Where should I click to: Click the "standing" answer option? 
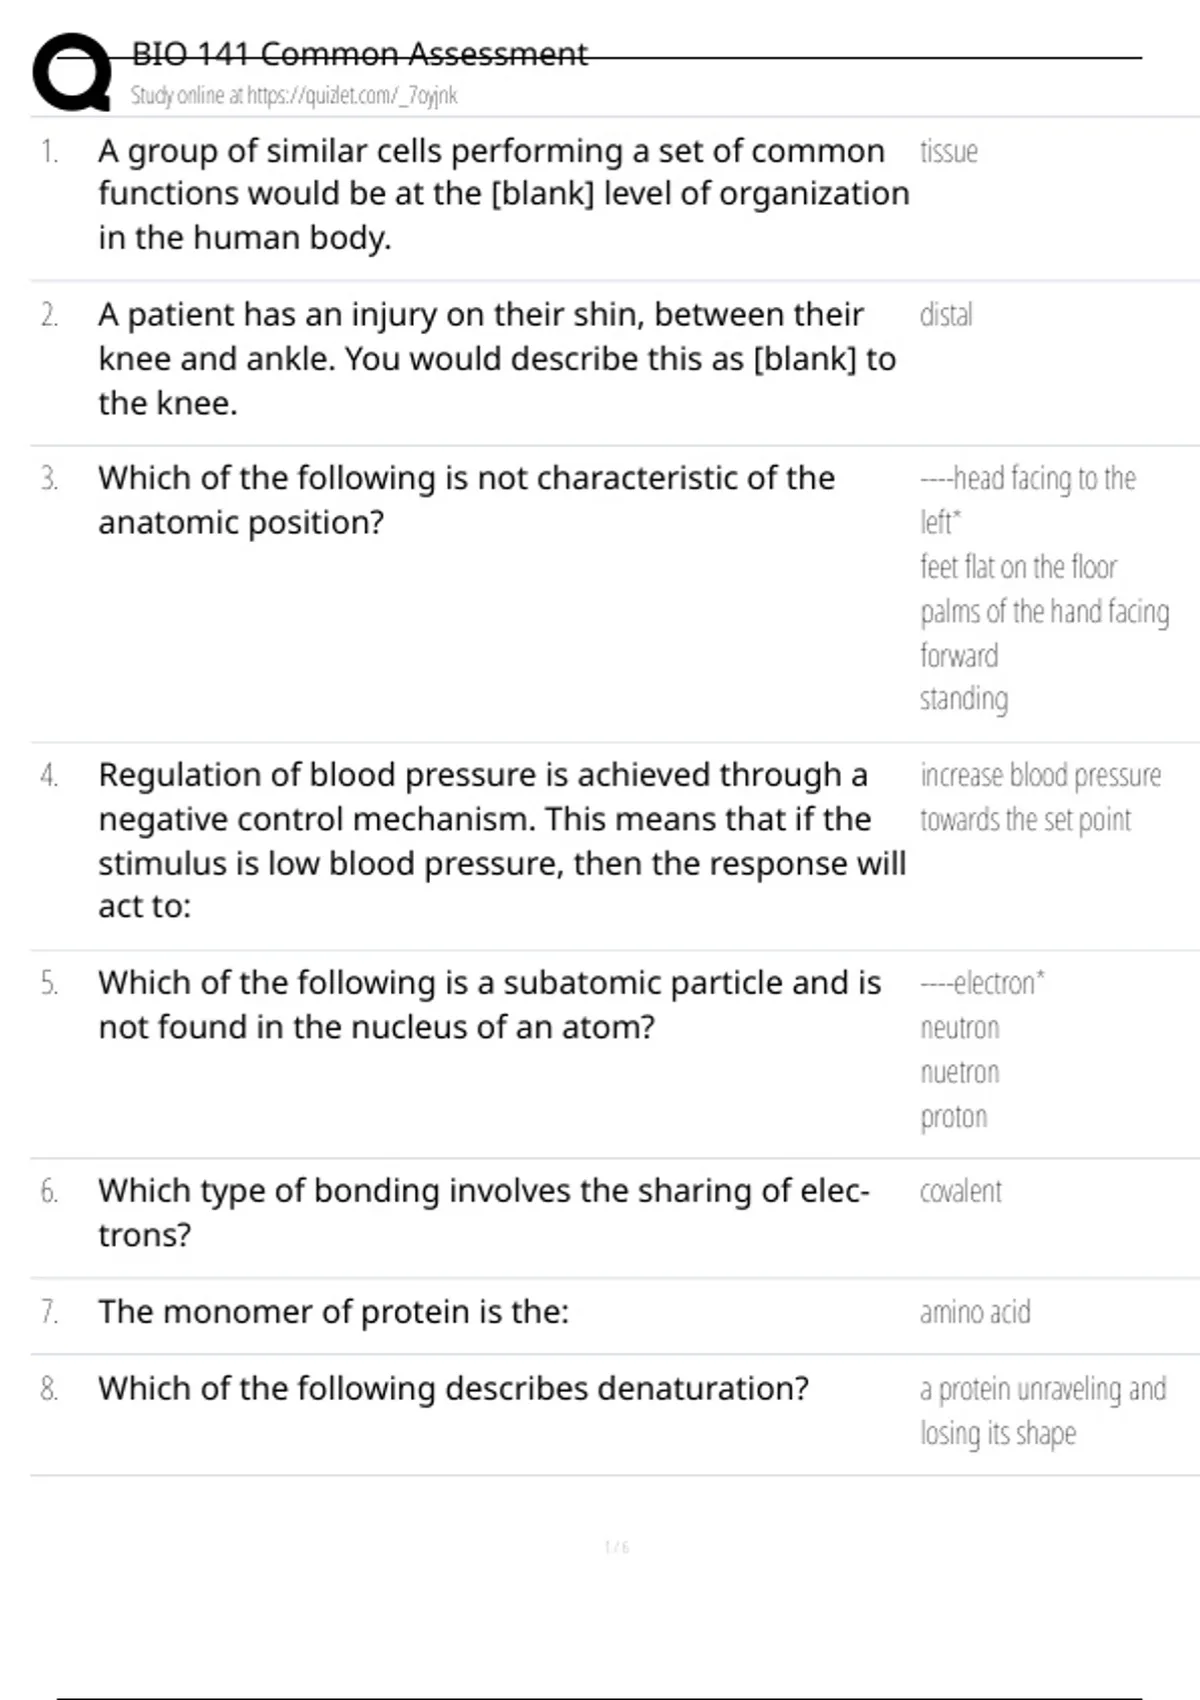pyautogui.click(x=963, y=699)
